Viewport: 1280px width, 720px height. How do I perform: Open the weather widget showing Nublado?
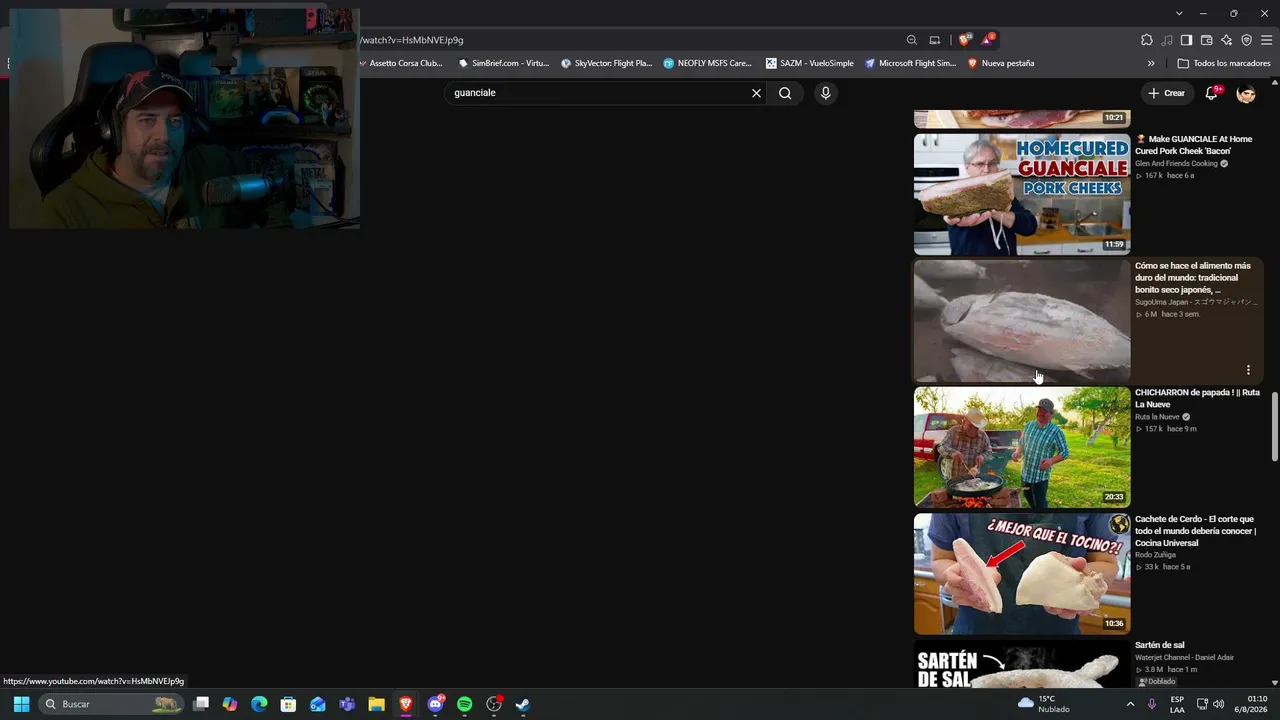click(1045, 704)
